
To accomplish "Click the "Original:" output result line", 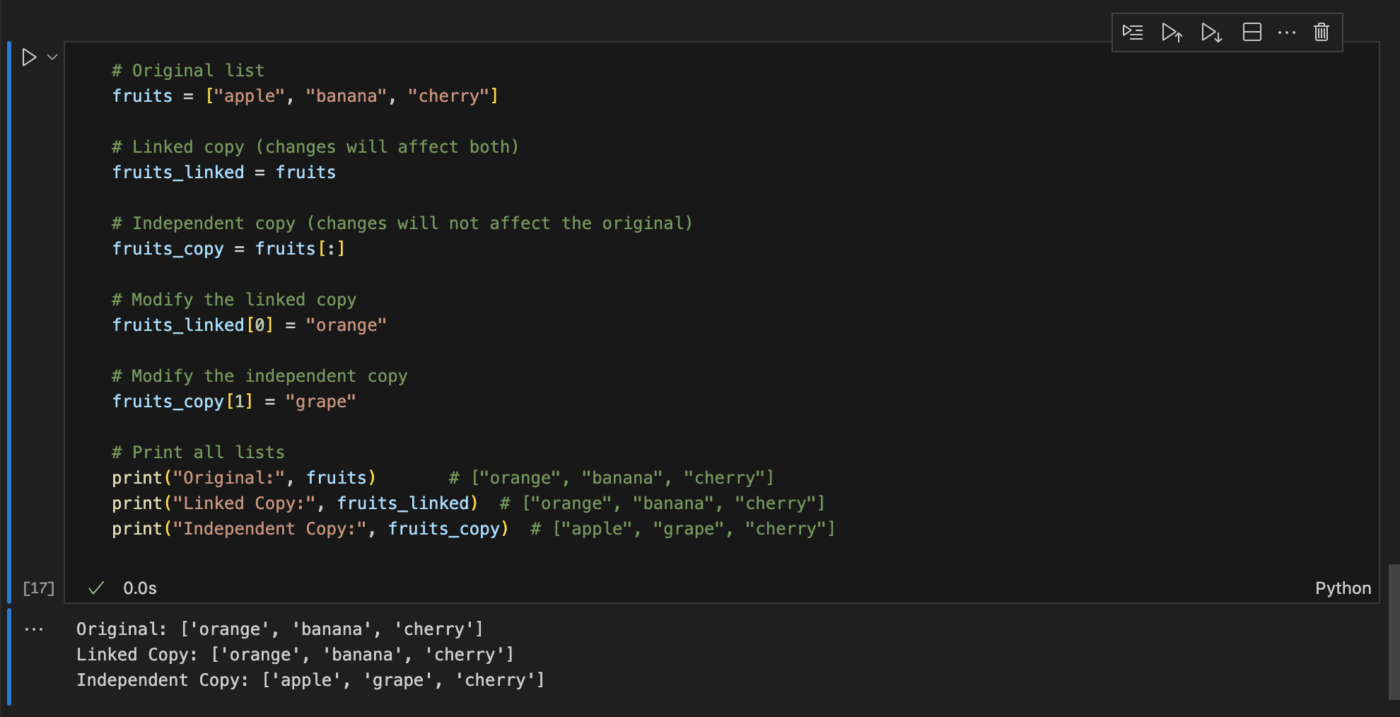I will point(279,629).
